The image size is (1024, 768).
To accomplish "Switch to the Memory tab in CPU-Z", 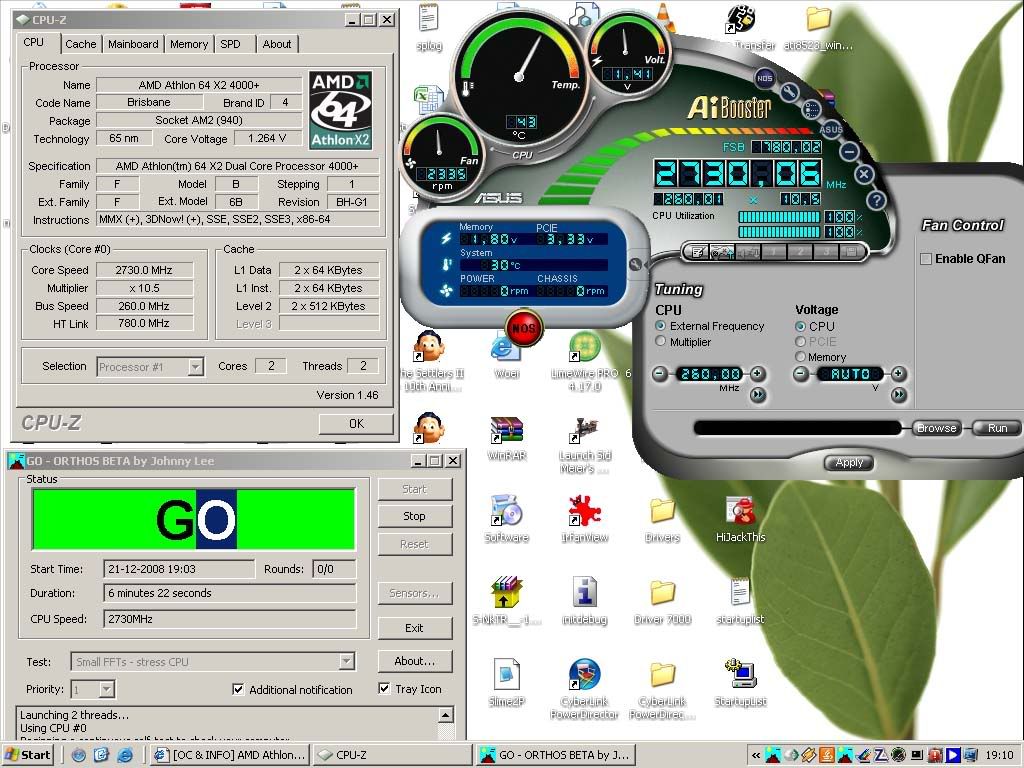I will point(189,44).
